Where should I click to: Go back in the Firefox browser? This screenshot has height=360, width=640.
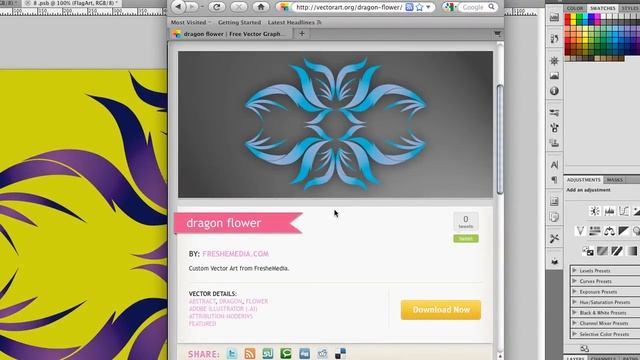[178, 7]
